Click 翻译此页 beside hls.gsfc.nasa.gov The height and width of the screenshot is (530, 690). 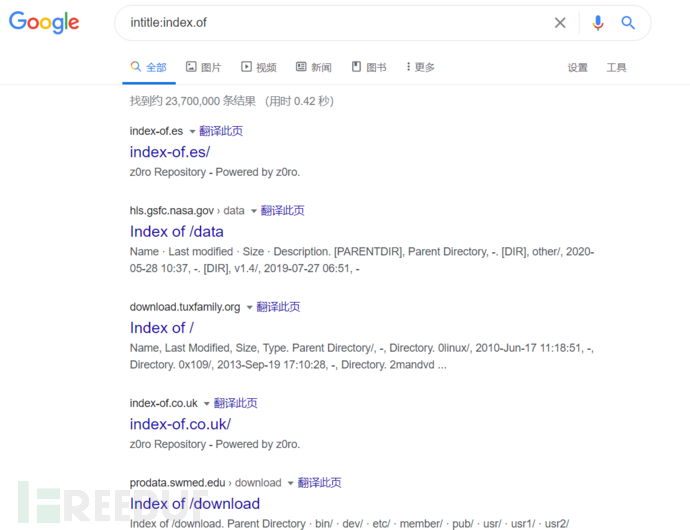tap(283, 210)
